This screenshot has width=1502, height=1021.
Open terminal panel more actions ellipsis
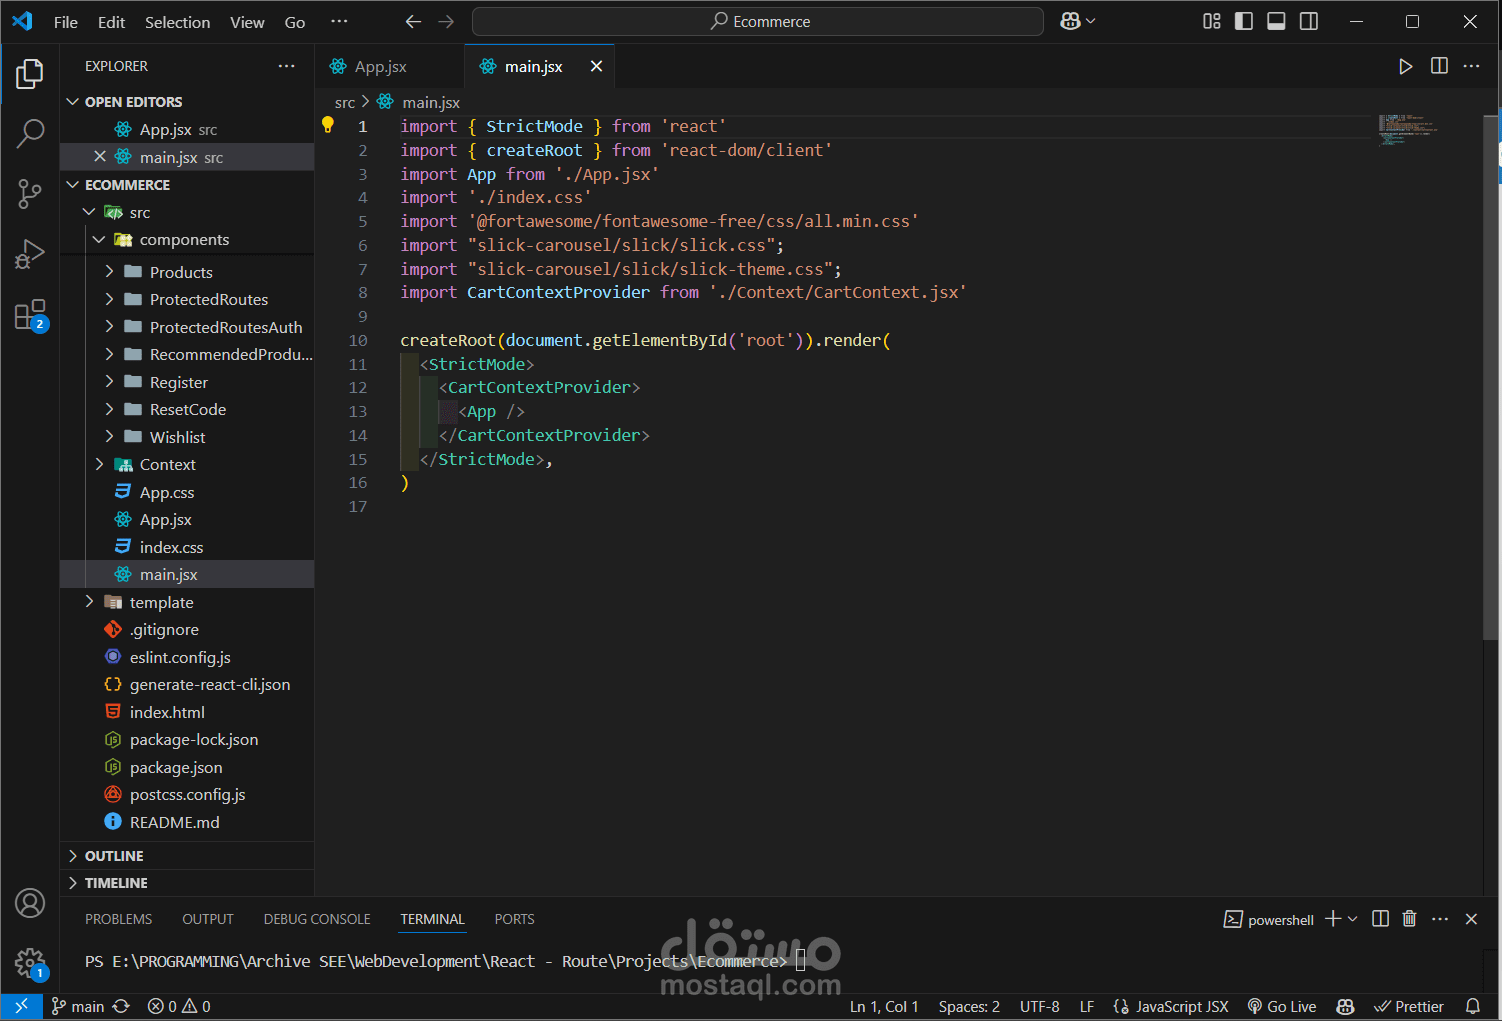[1440, 919]
